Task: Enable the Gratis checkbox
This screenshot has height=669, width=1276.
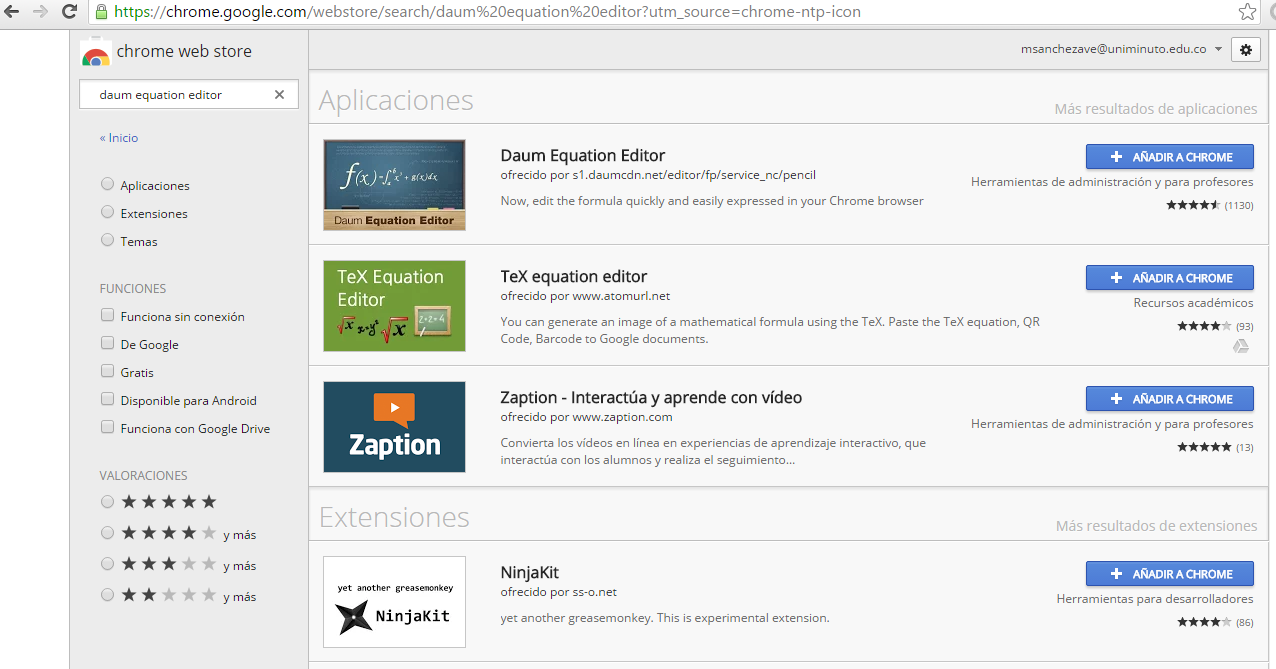Action: coord(107,372)
